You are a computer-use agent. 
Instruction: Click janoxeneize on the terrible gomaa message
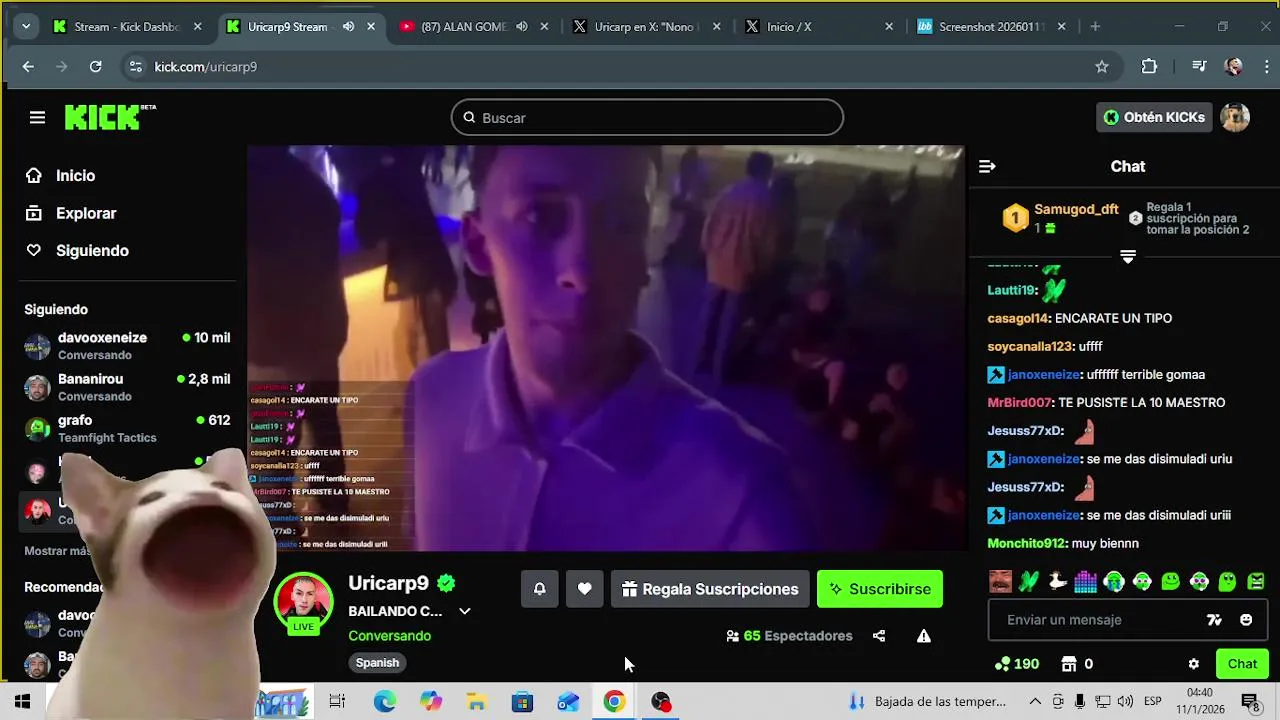point(1044,375)
